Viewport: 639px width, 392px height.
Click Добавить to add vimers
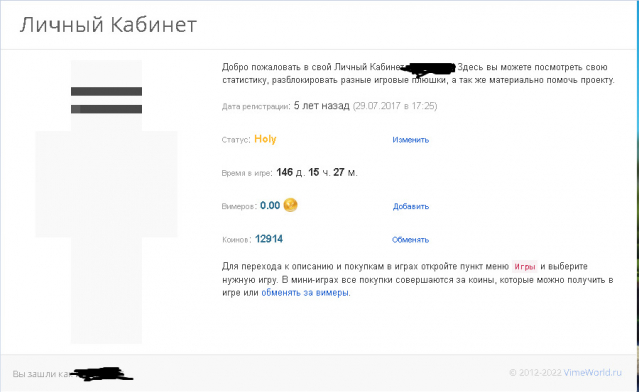tap(411, 207)
